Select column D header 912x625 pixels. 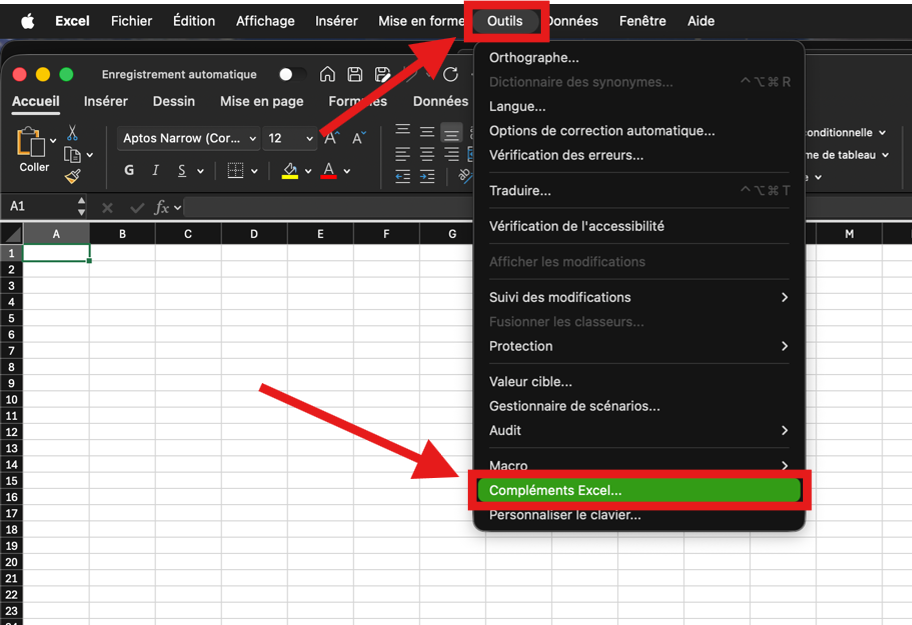[x=254, y=234]
